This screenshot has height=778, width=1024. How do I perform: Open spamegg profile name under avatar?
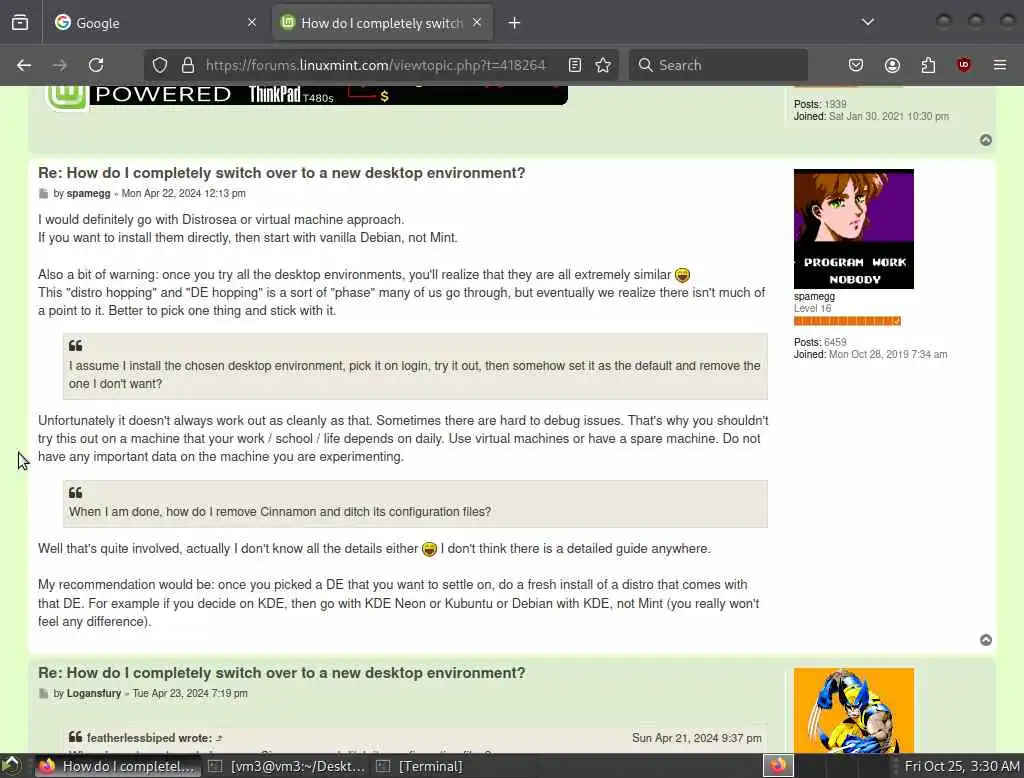814,297
